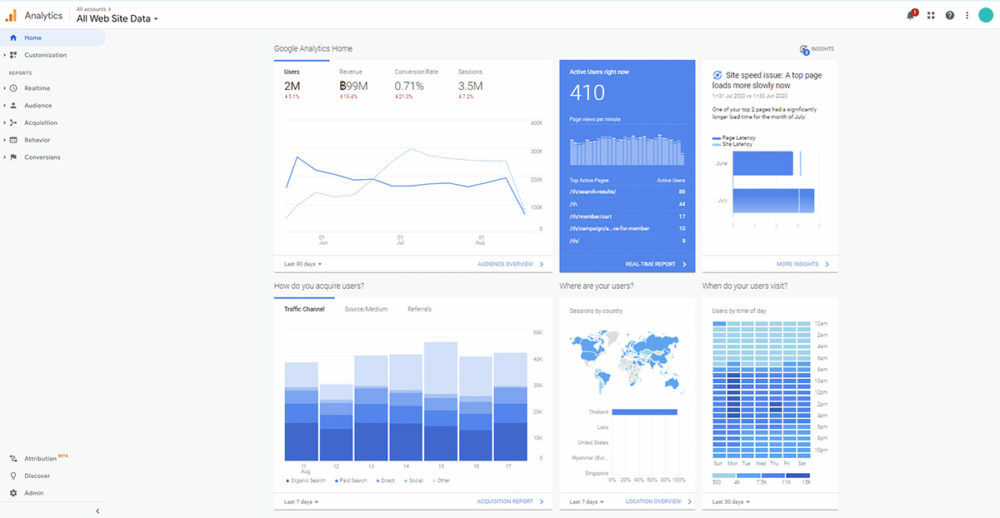
Task: Open the Location Overview link
Action: (x=659, y=501)
